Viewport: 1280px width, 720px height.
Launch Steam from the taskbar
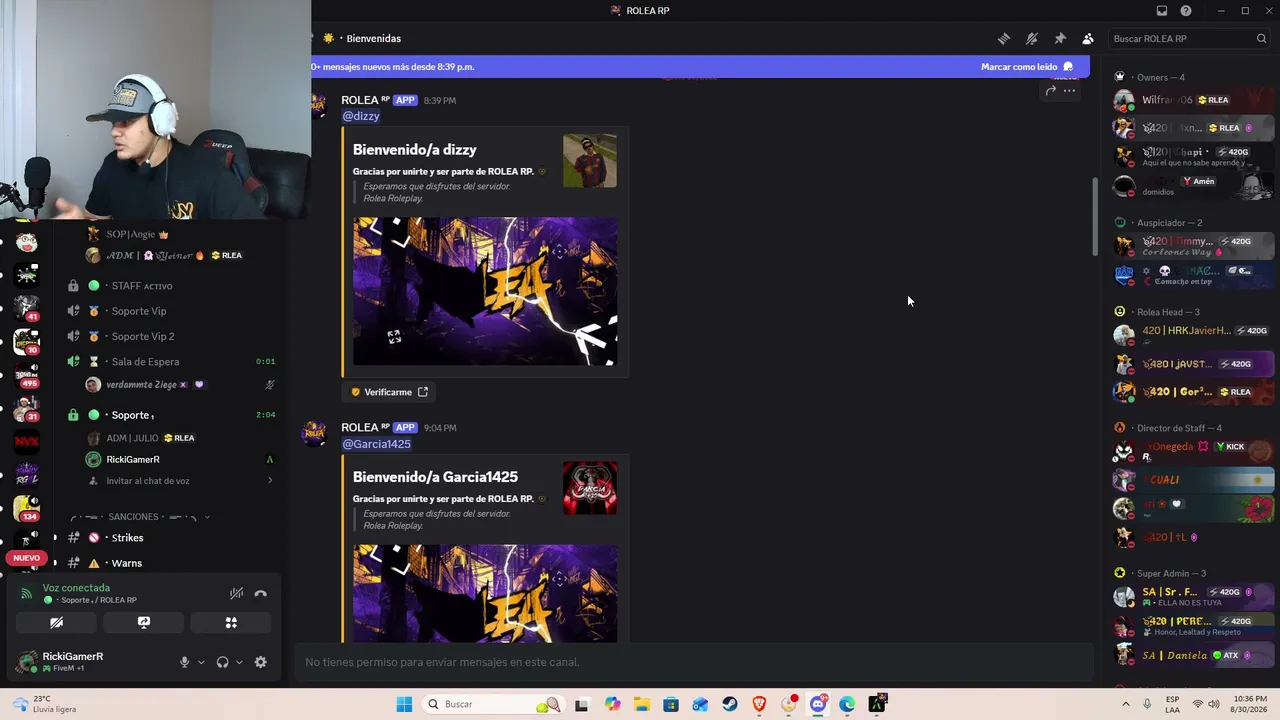pos(730,704)
